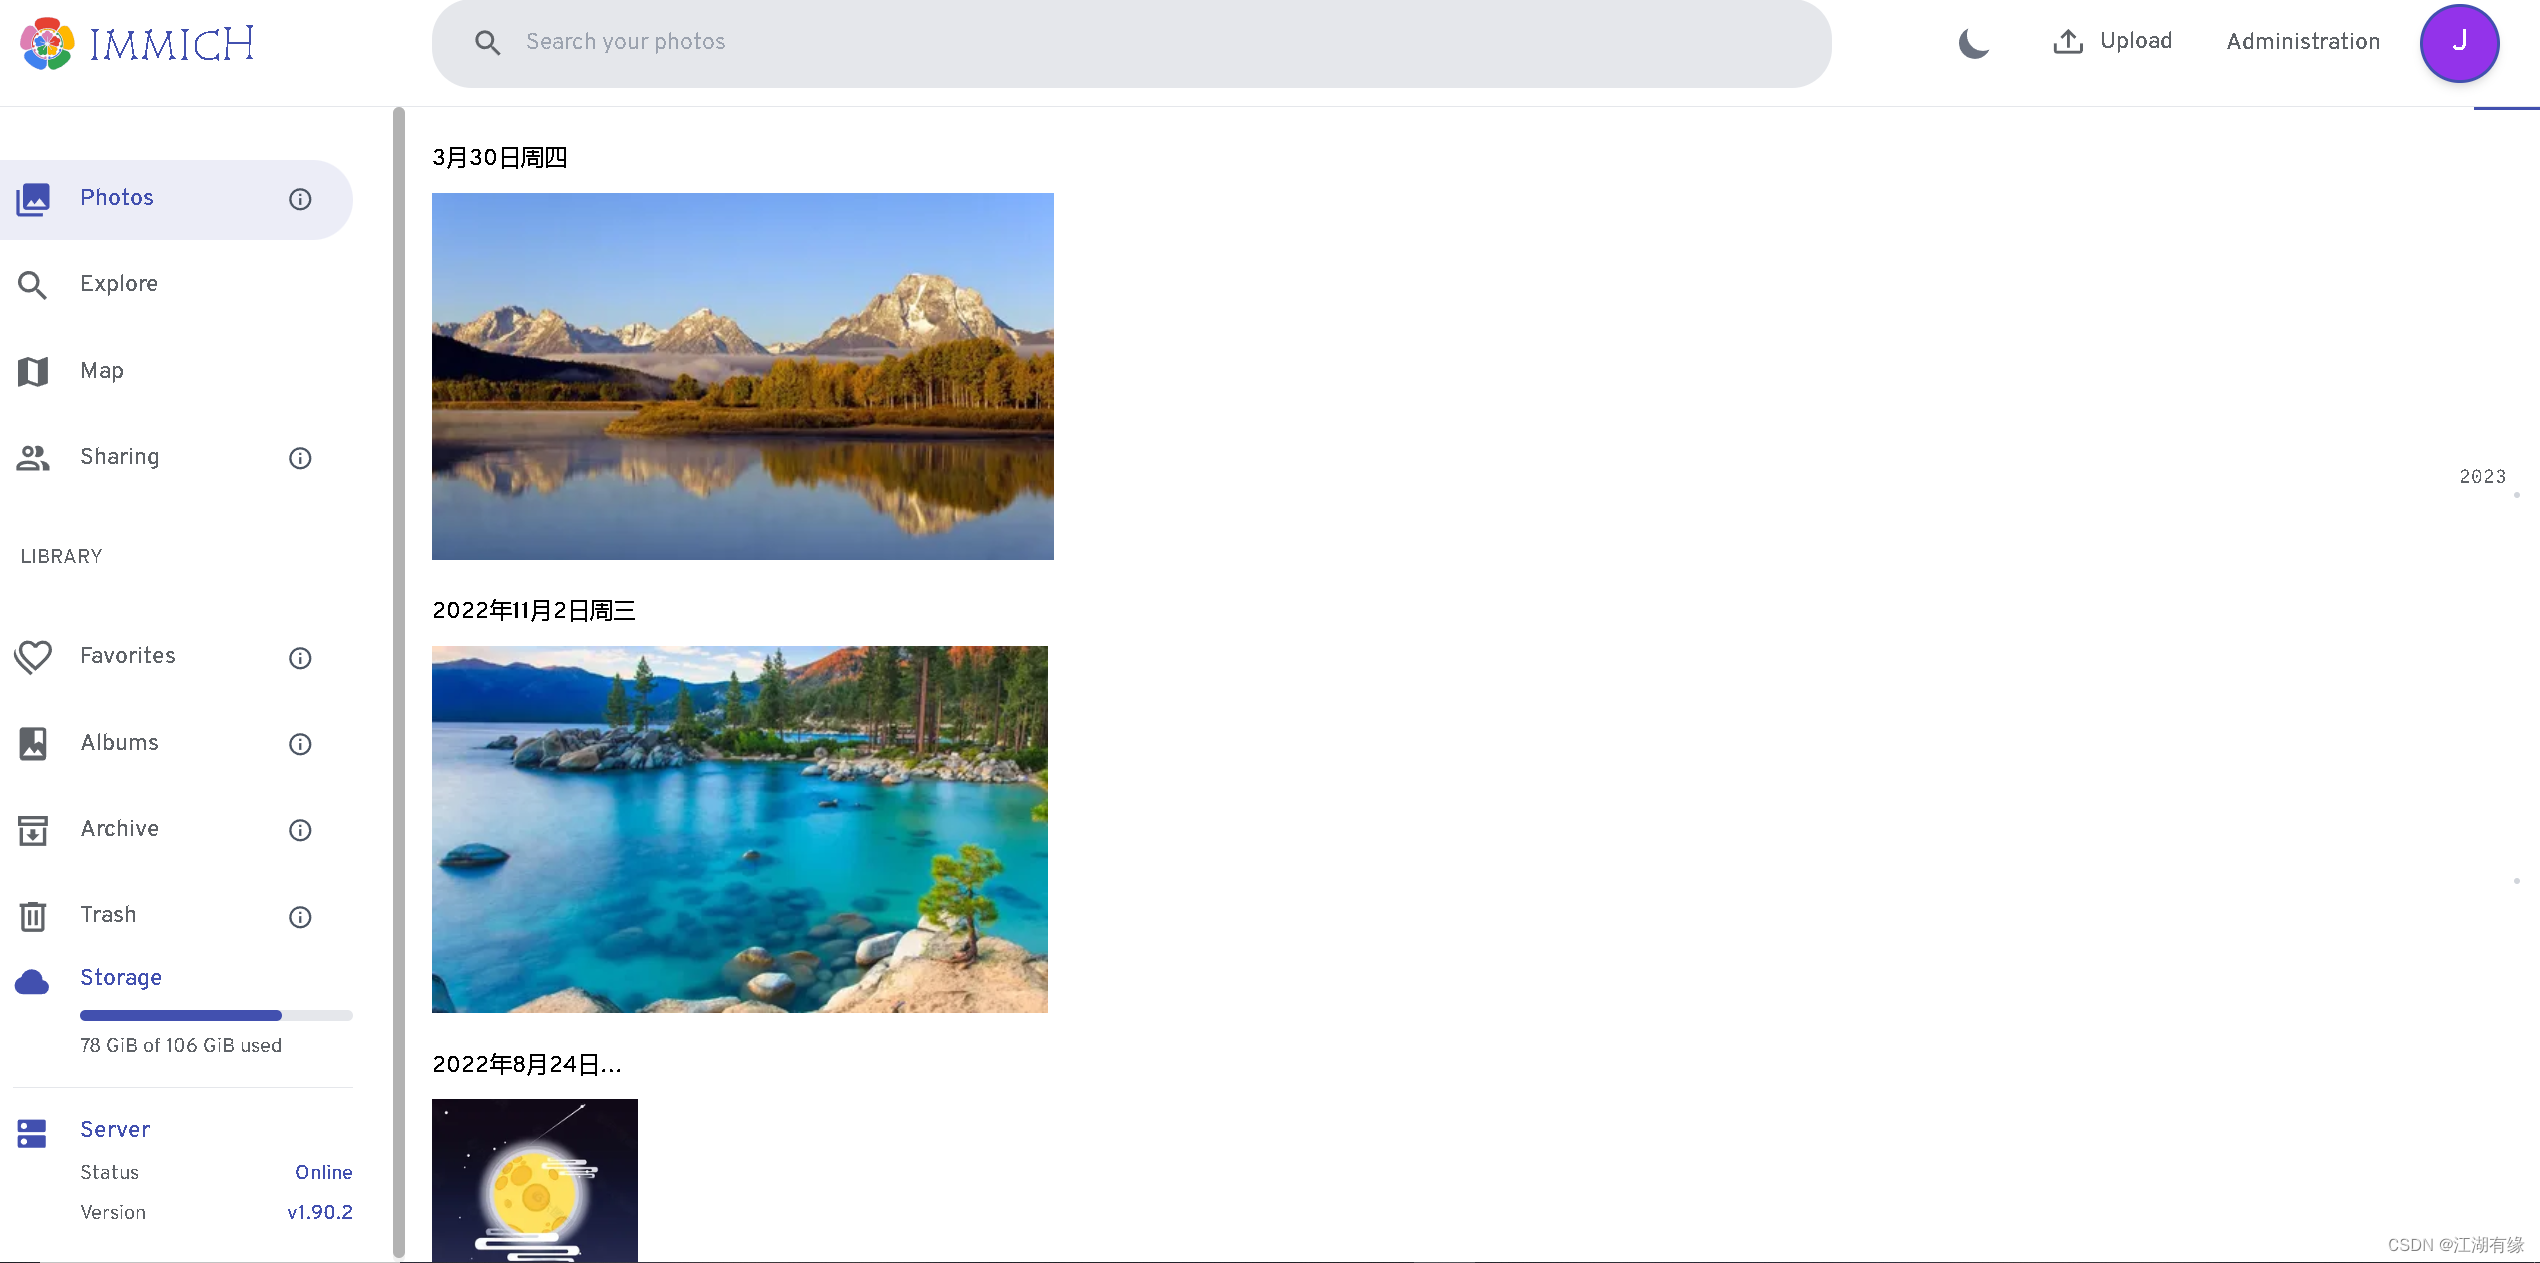Open the Administration link

2302,41
